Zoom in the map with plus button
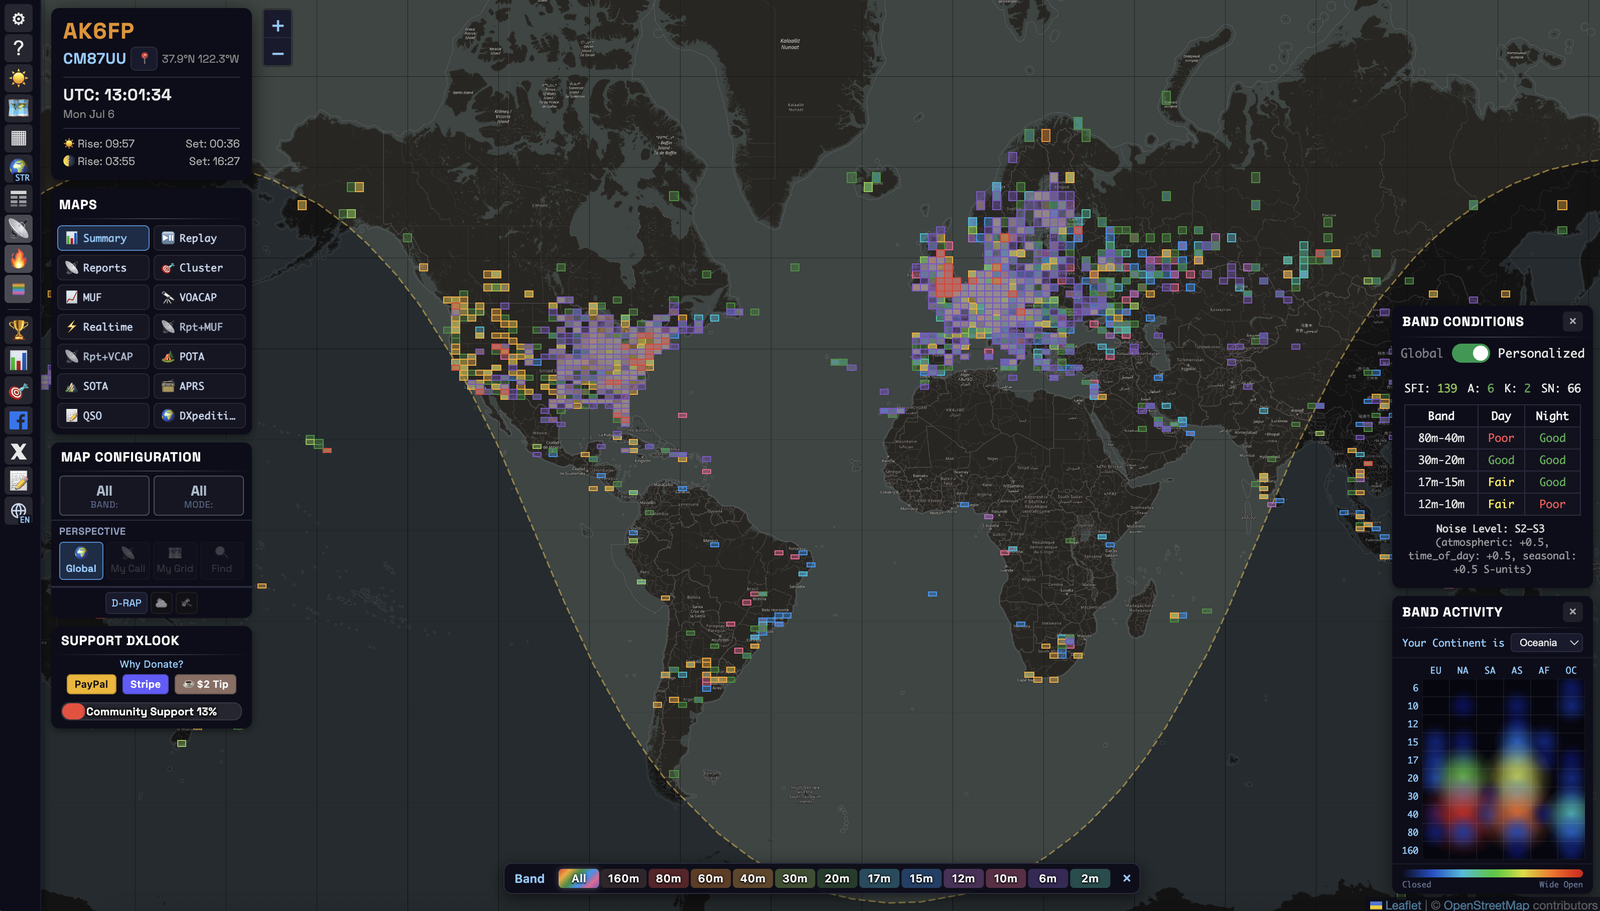Viewport: 1600px width, 911px height. click(x=278, y=26)
